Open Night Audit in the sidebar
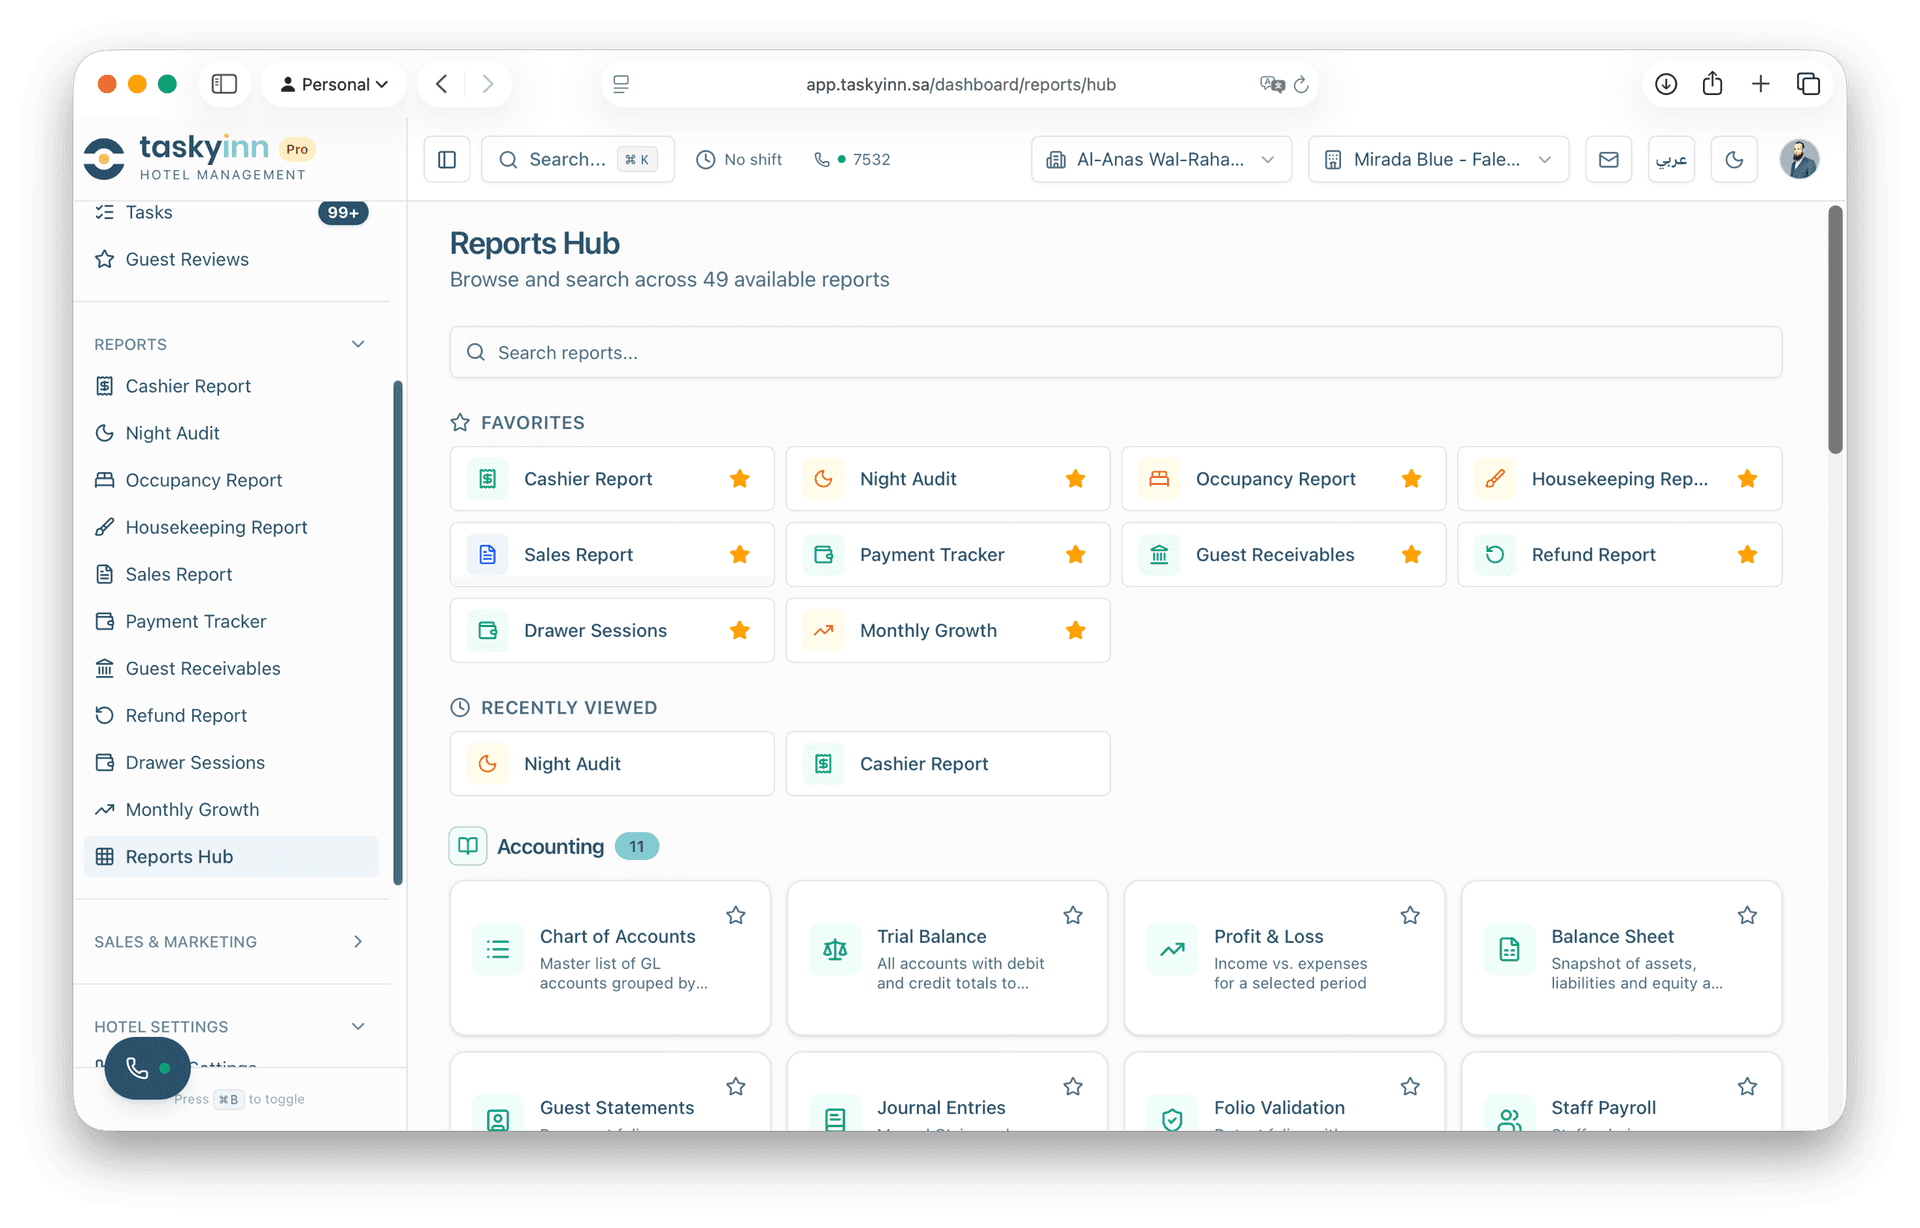The width and height of the screenshot is (1920, 1228). pyautogui.click(x=172, y=433)
